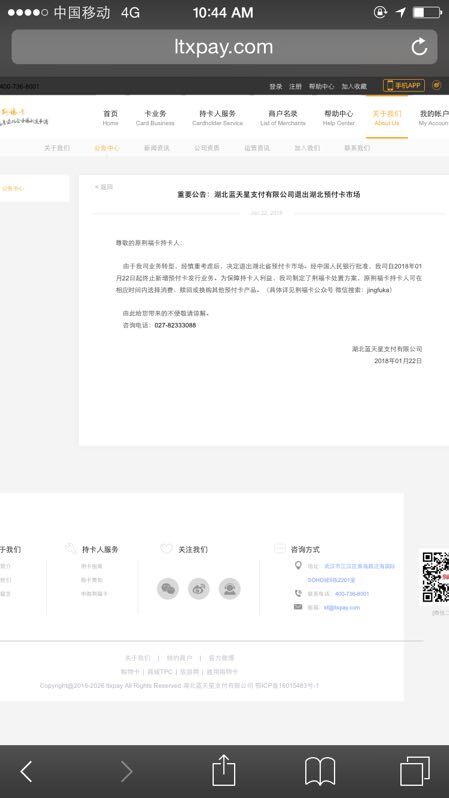The height and width of the screenshot is (798, 449).
Task: Click the company logo at top left
Action: point(24,117)
